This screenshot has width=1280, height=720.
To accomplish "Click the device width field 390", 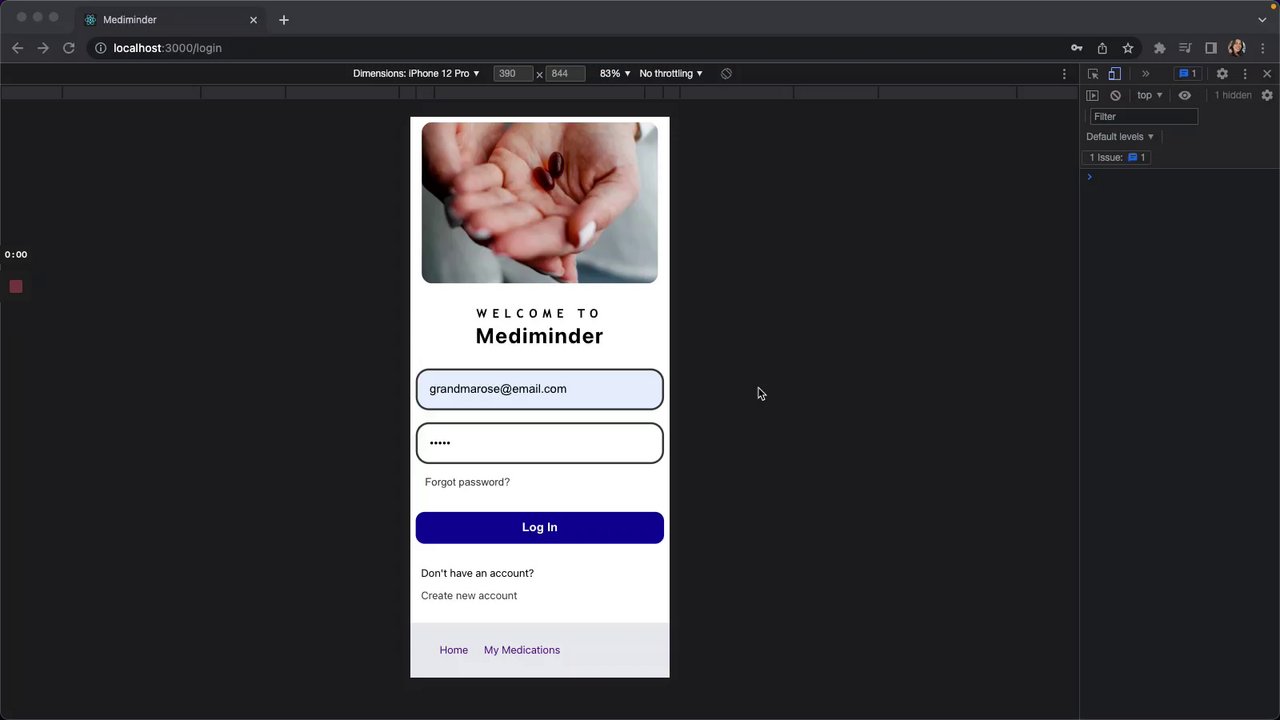I will tap(513, 74).
